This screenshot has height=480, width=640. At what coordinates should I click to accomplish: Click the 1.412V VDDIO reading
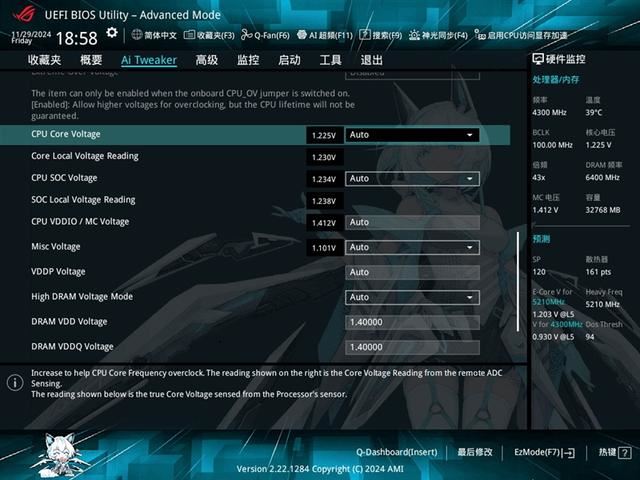point(324,223)
